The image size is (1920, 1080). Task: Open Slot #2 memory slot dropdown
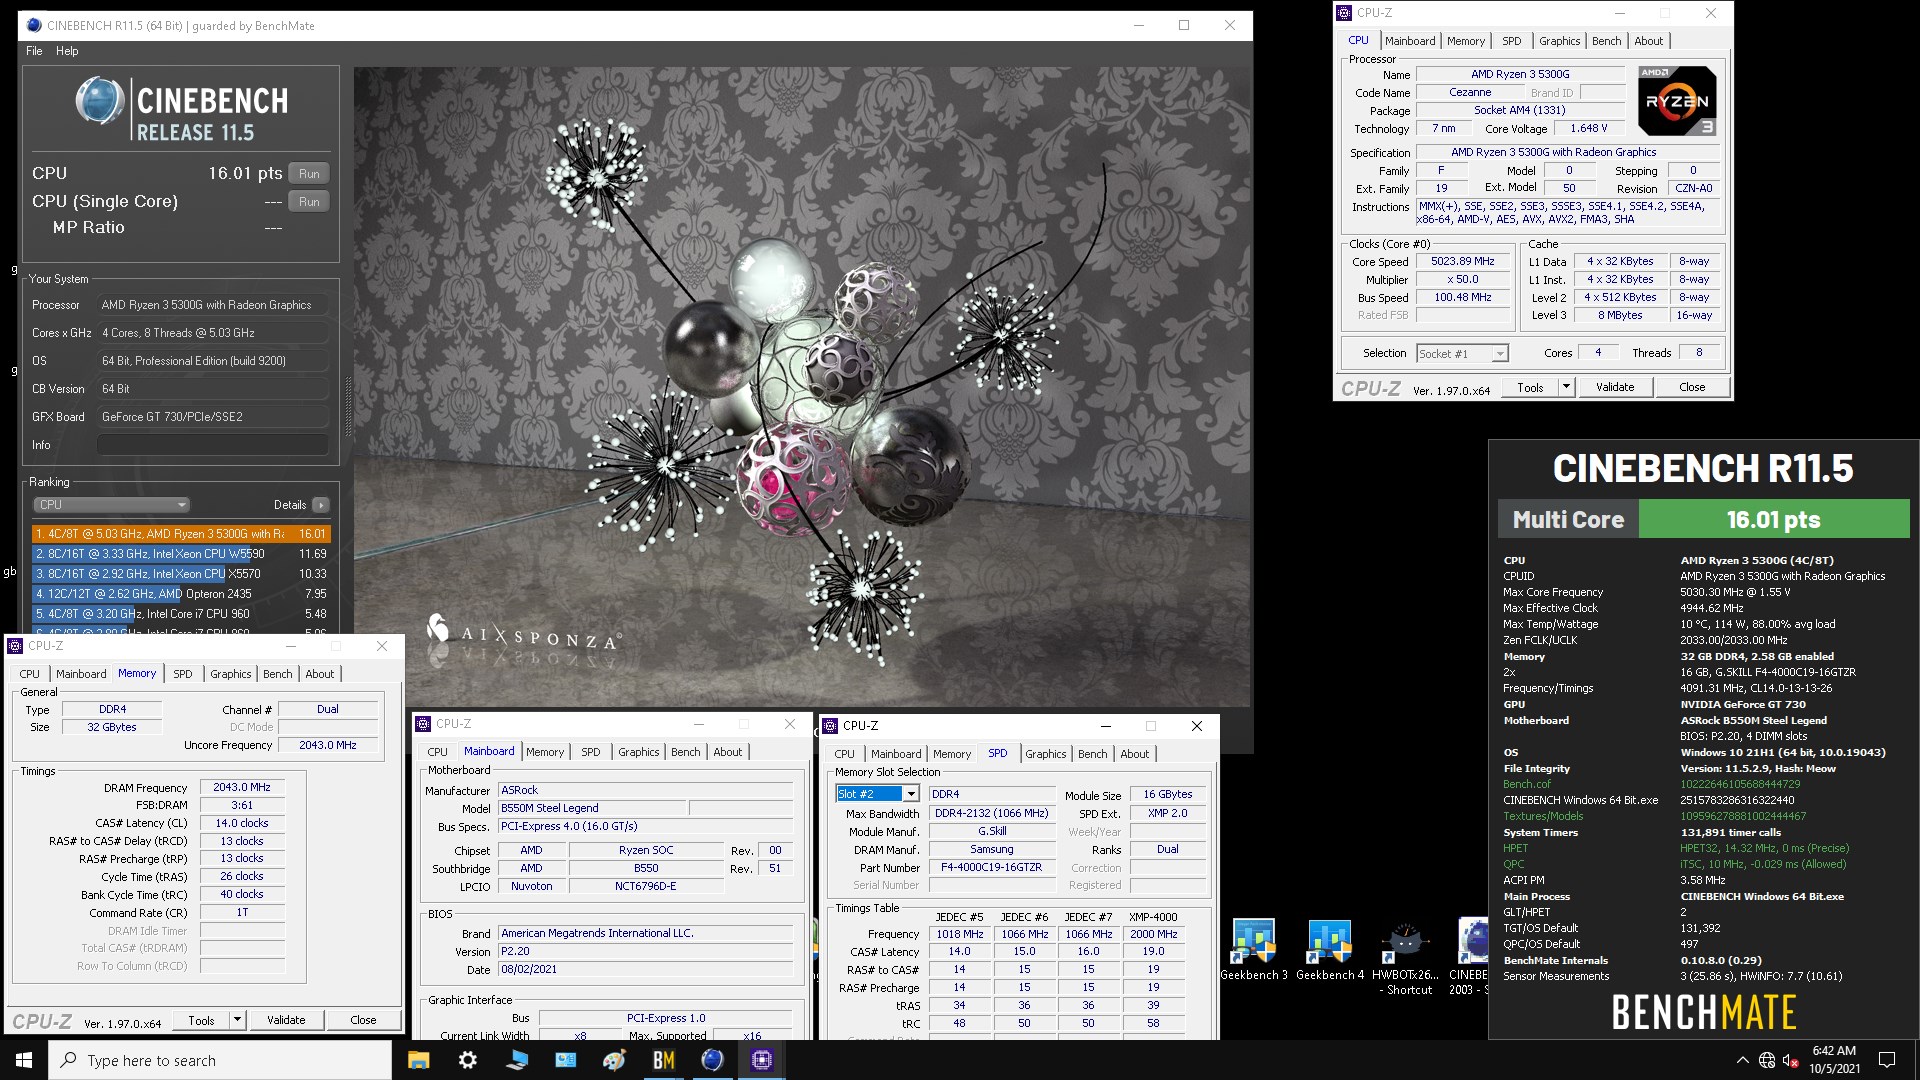(877, 794)
